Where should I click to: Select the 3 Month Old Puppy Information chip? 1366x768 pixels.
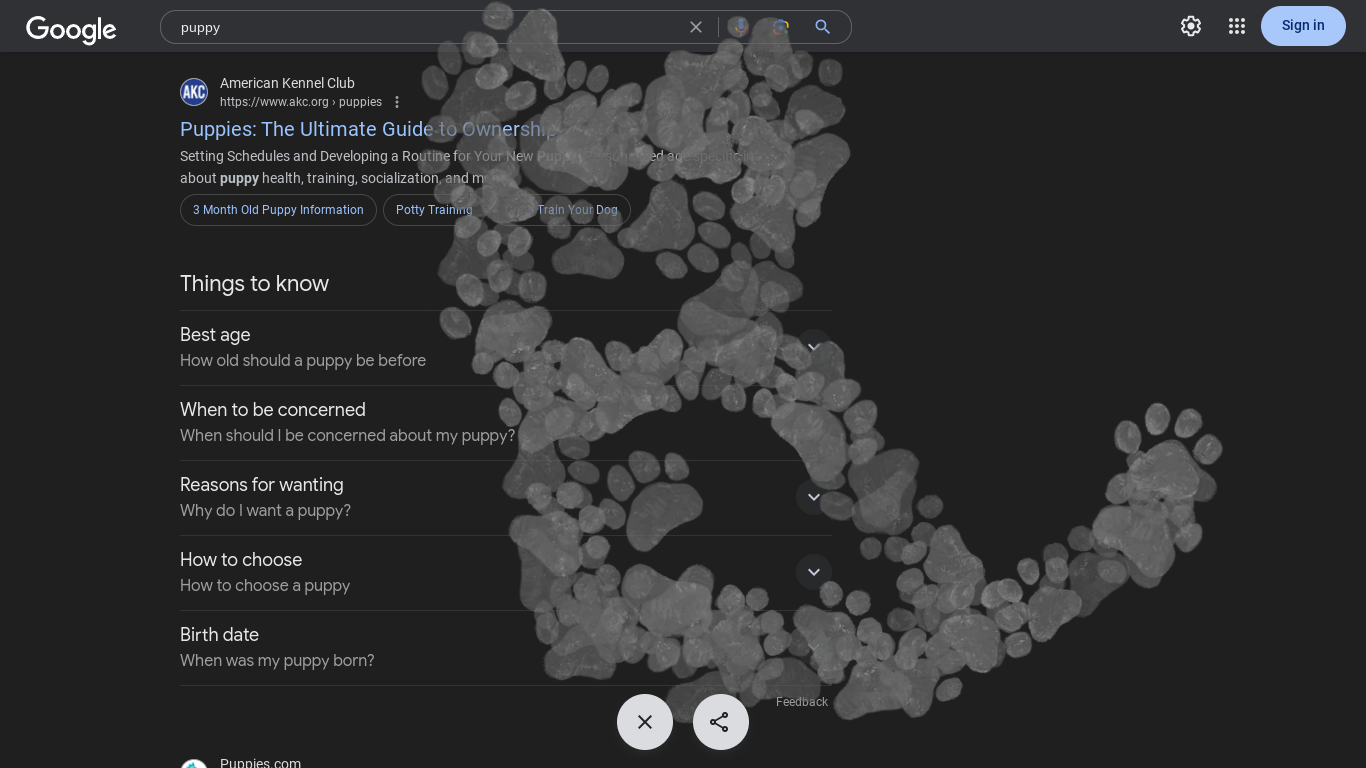[x=278, y=210]
